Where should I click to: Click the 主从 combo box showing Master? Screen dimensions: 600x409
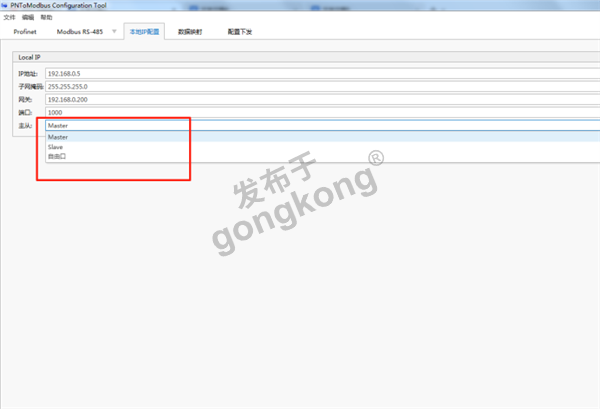tap(323, 125)
